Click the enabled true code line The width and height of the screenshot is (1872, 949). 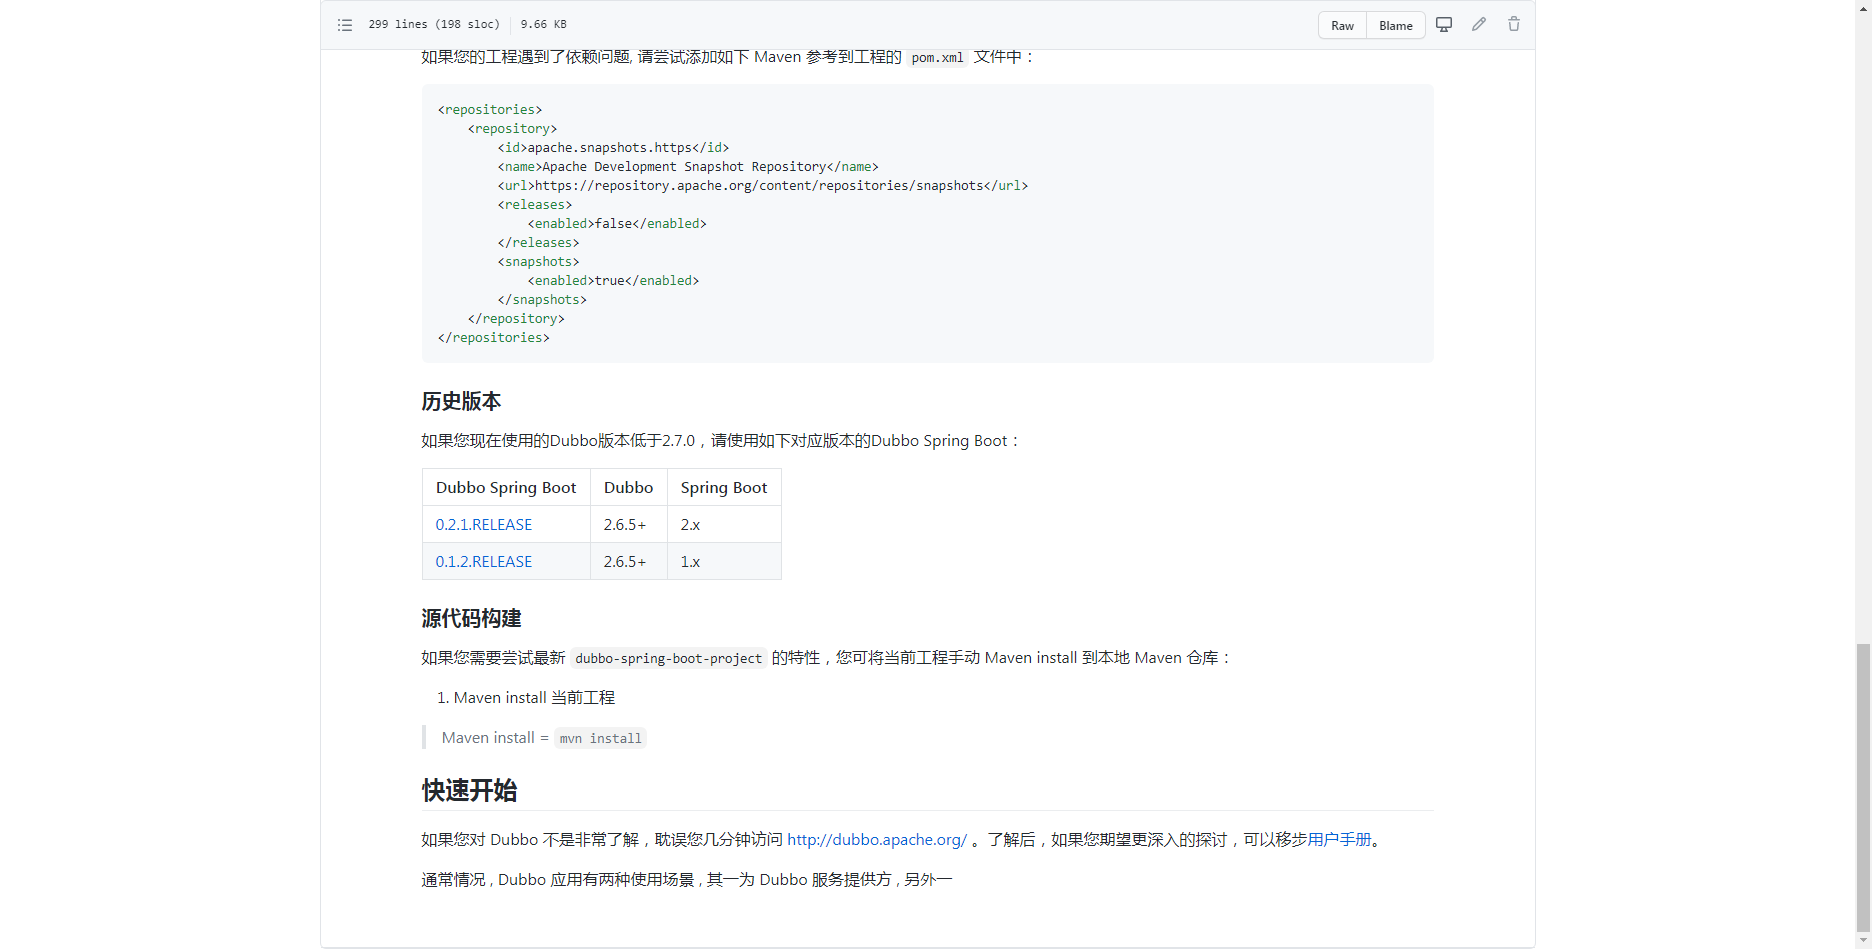613,280
